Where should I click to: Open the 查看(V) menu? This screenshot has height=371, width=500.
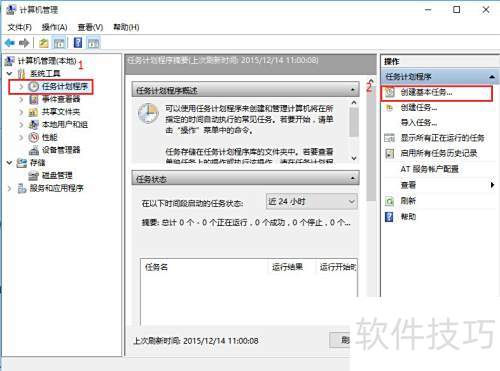[90, 27]
